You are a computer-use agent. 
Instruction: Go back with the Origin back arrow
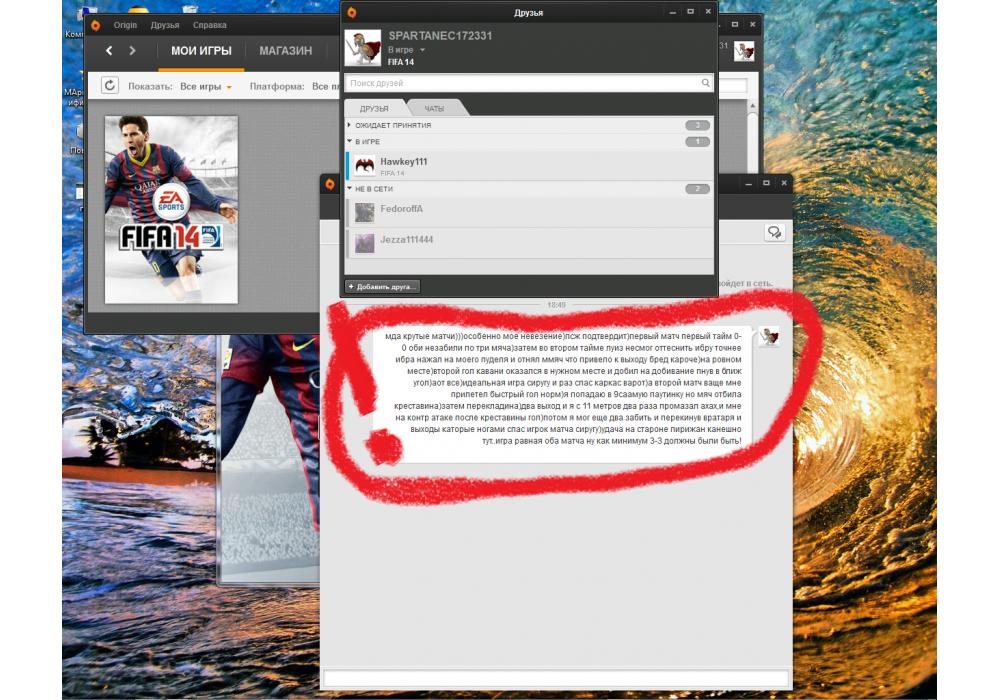[109, 50]
